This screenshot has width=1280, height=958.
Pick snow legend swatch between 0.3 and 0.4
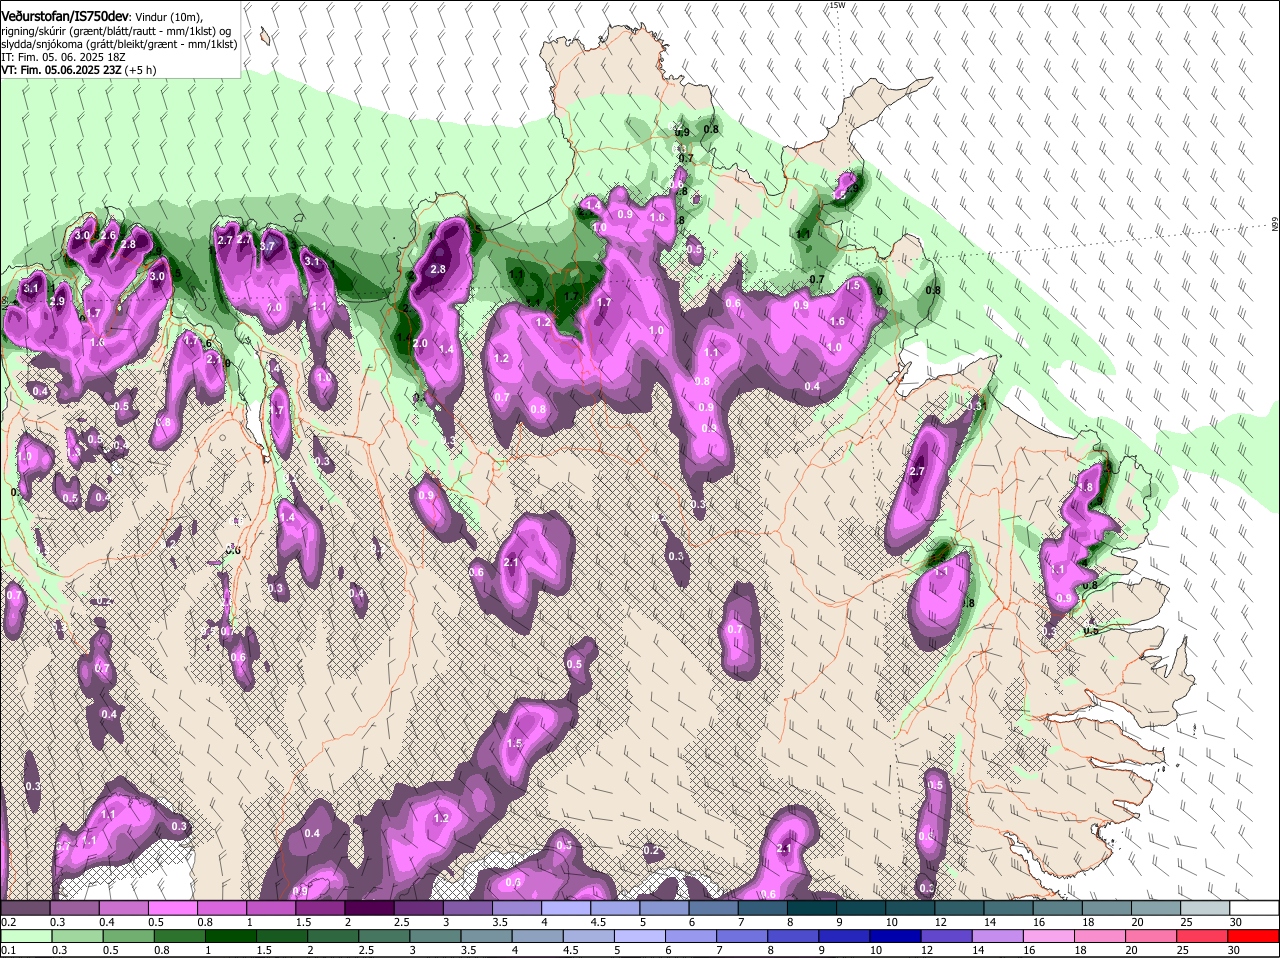pyautogui.click(x=77, y=908)
